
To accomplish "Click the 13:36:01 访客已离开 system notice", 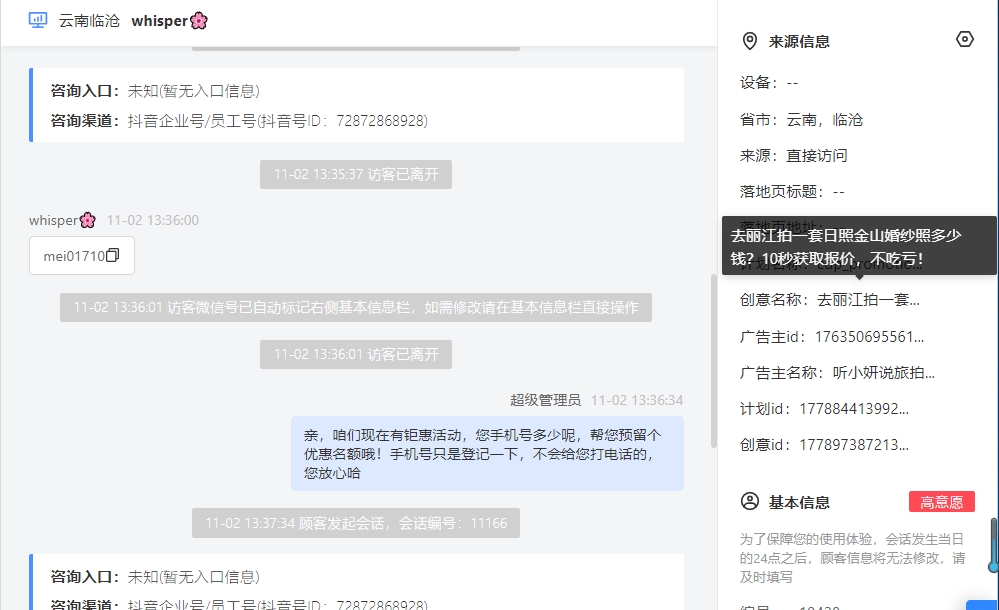I will pyautogui.click(x=356, y=354).
